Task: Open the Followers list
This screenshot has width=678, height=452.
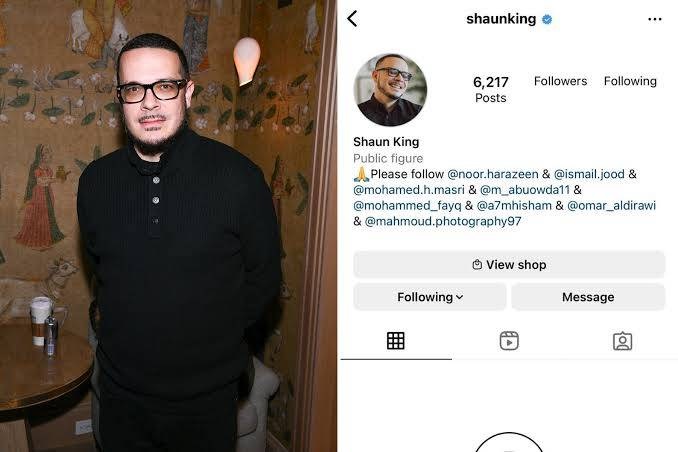Action: 560,81
